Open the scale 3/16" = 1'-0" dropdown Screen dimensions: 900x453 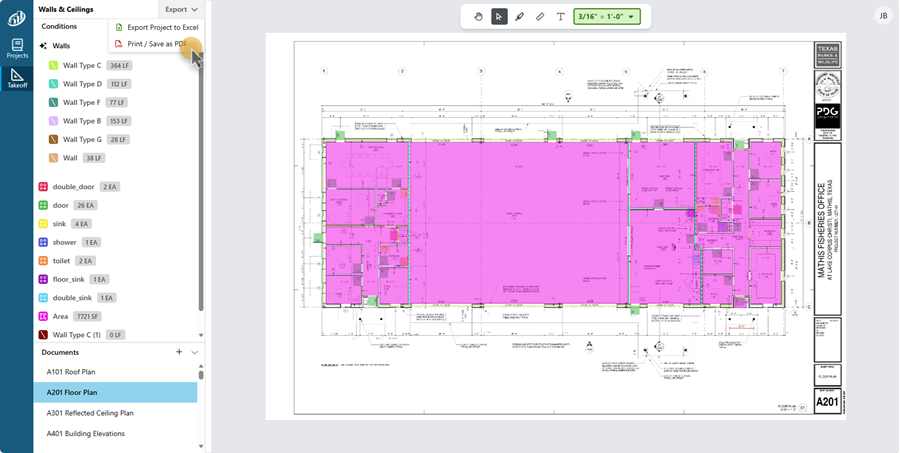(x=607, y=17)
